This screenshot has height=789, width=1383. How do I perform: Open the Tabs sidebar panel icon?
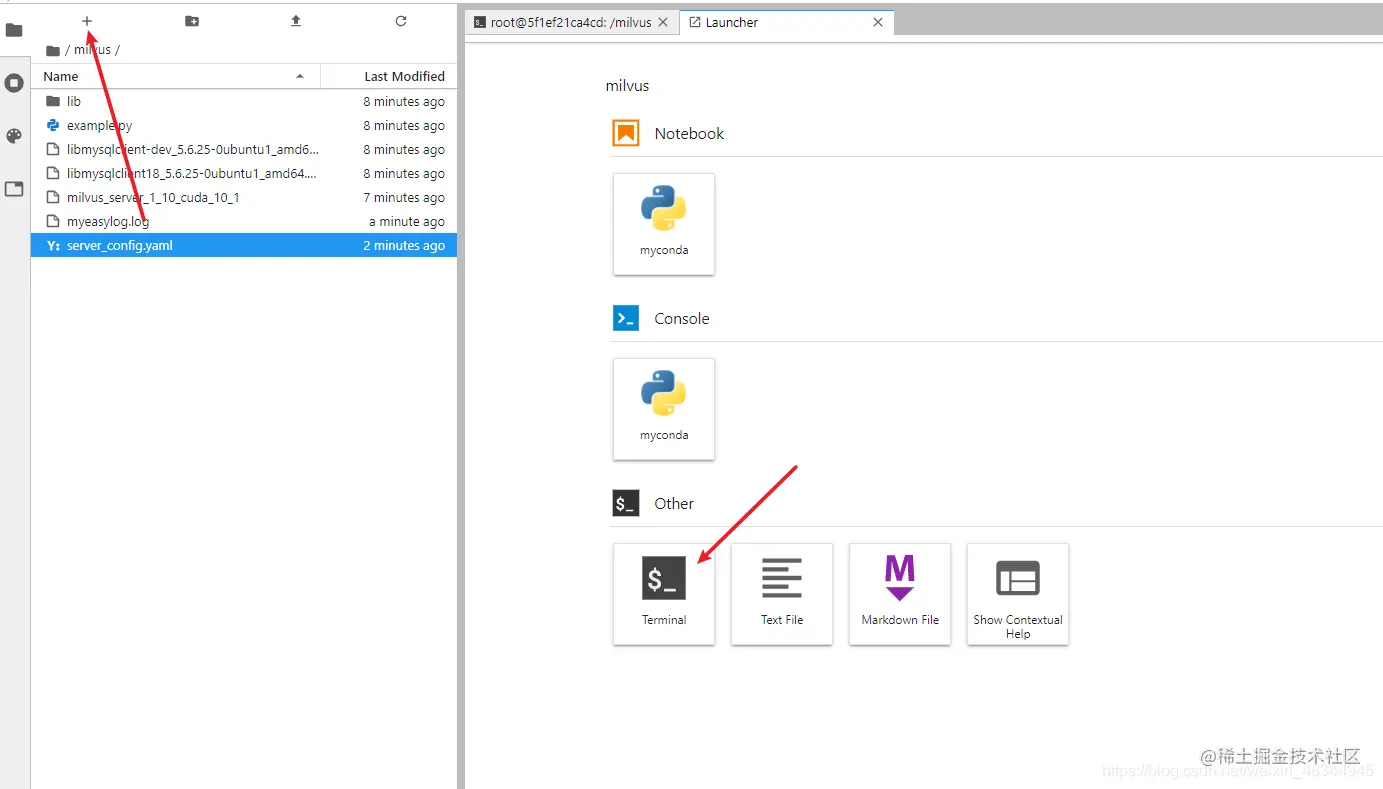point(14,189)
